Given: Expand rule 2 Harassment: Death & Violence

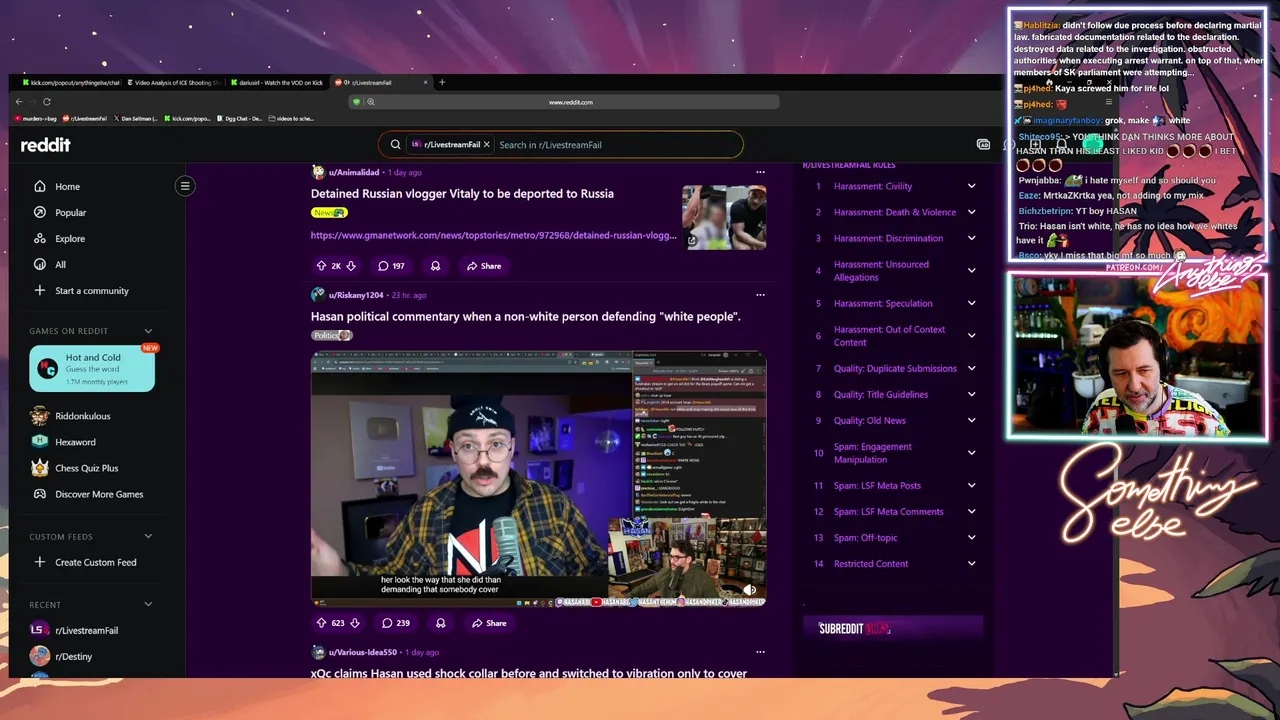Looking at the screenshot, I should tap(971, 212).
